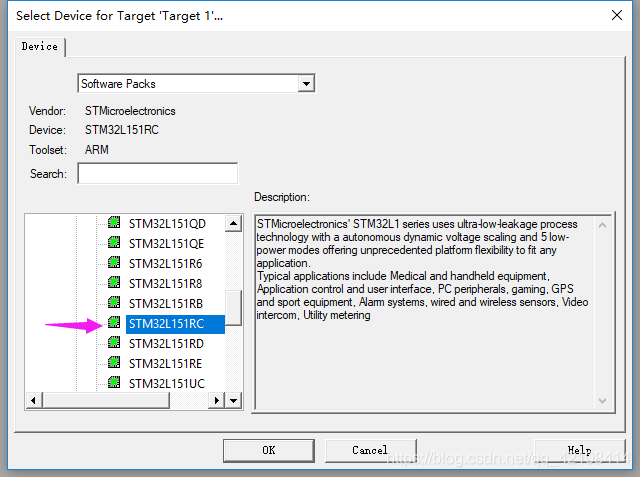640x477 pixels.
Task: Click description box scroll down arrow
Action: tap(602, 401)
